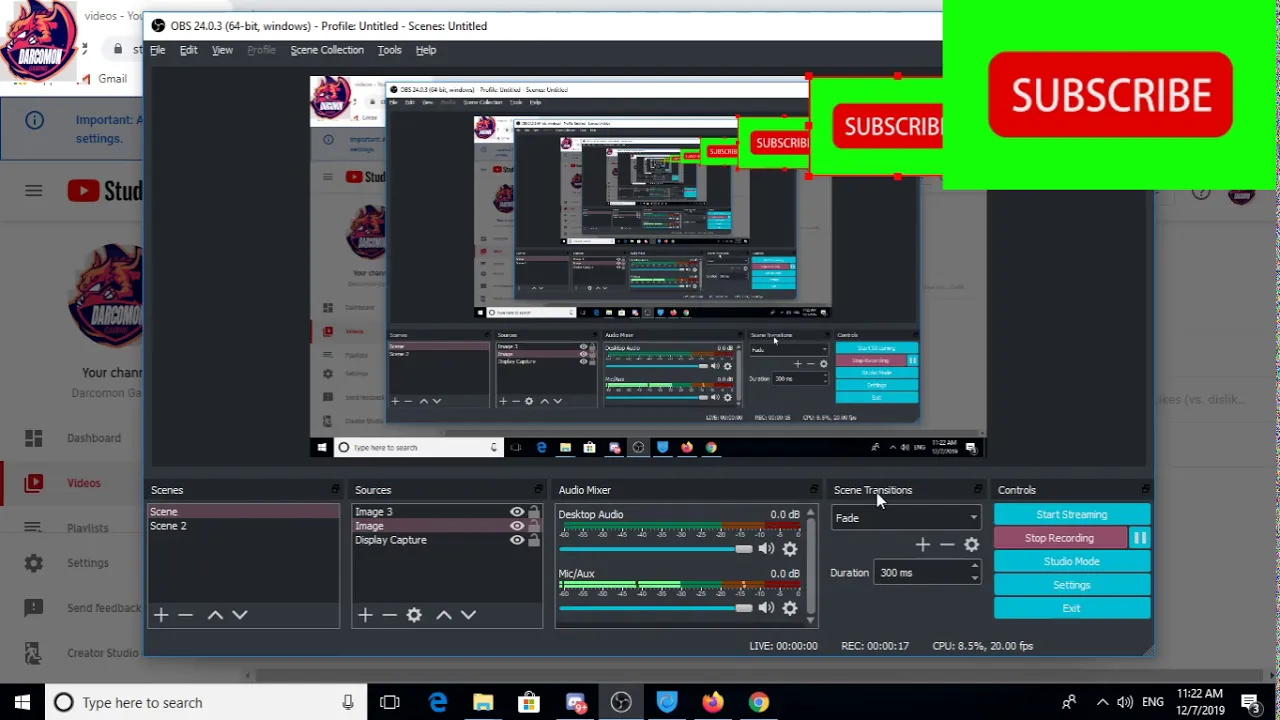This screenshot has height=720, width=1280.
Task: Open YouTube Studio hamburger menu in Chrome
Action: click(34, 191)
